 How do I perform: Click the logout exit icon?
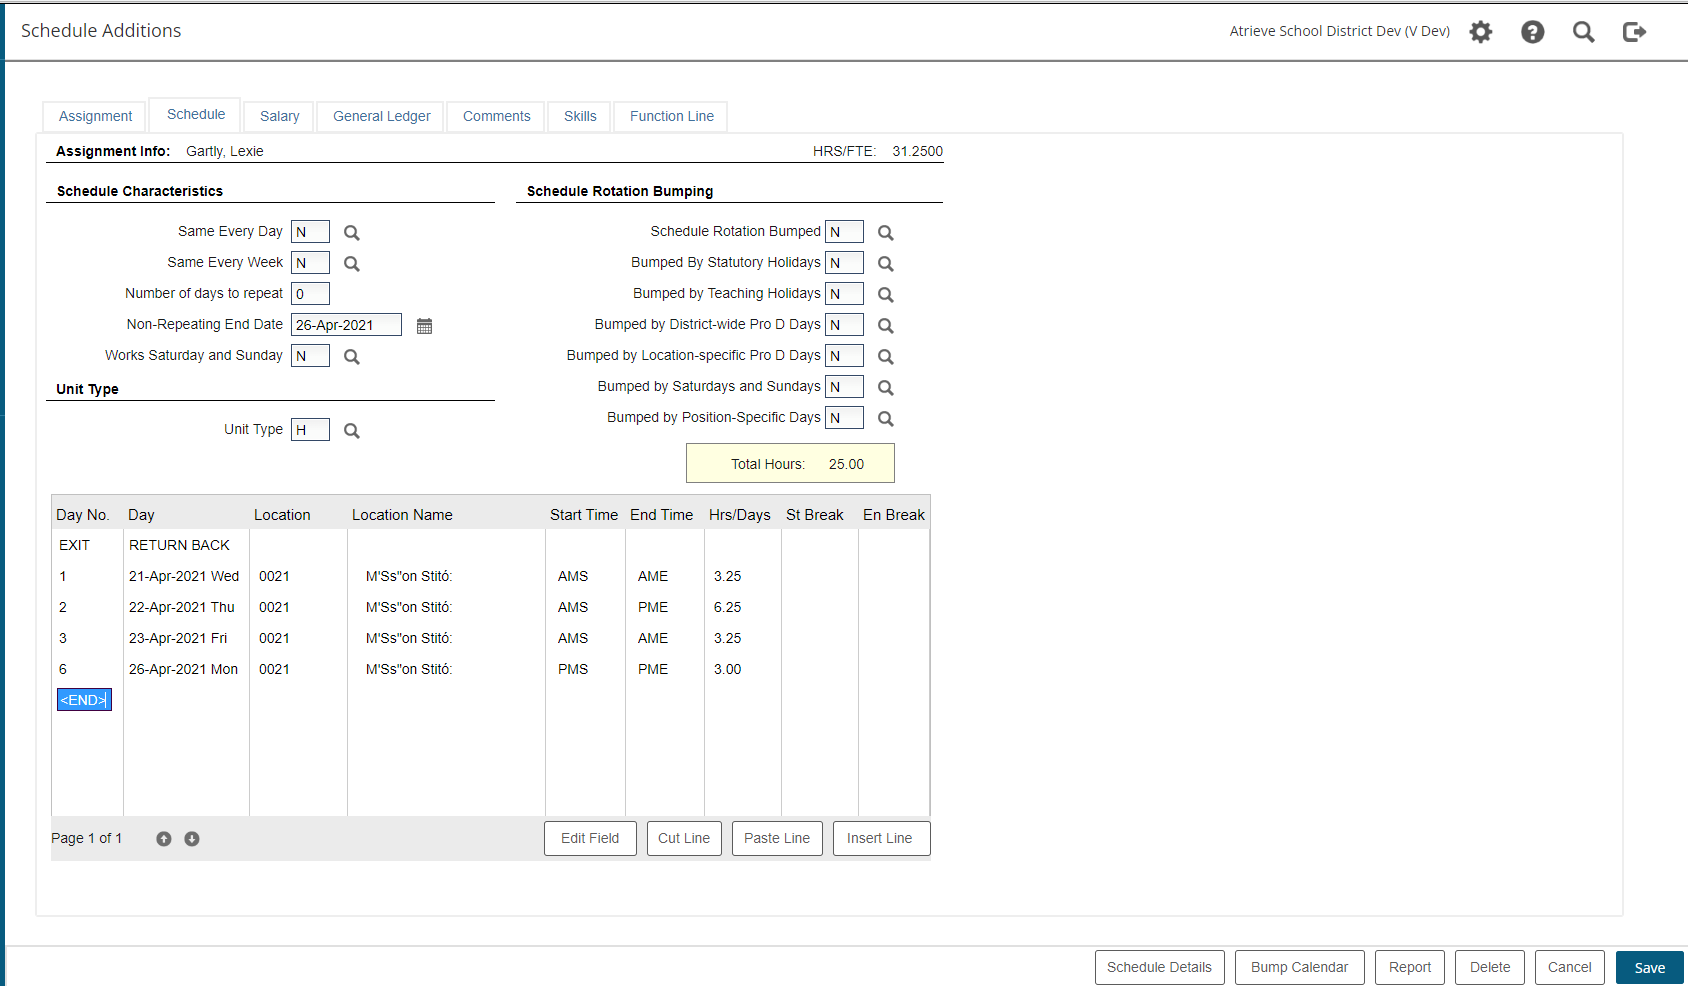[x=1634, y=32]
